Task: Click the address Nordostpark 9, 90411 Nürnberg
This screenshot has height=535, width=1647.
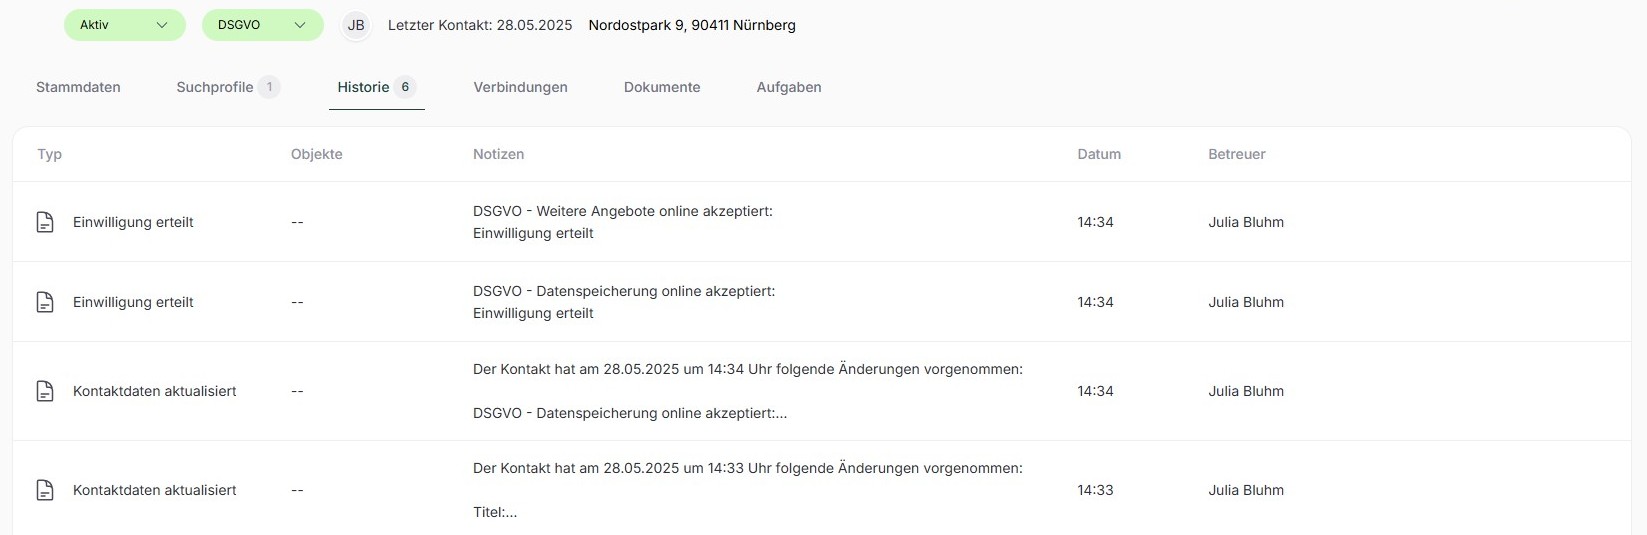Action: point(692,25)
